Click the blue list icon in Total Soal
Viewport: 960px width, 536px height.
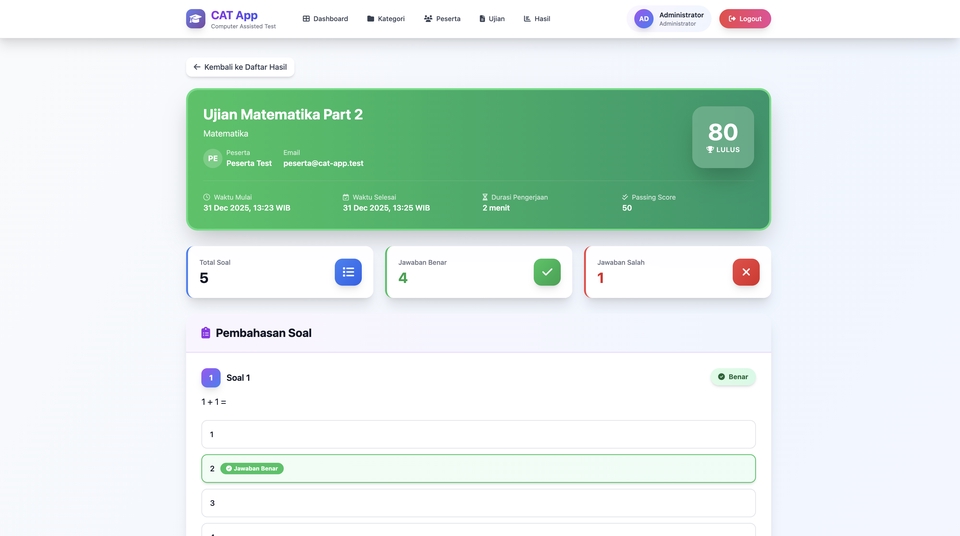tap(348, 272)
